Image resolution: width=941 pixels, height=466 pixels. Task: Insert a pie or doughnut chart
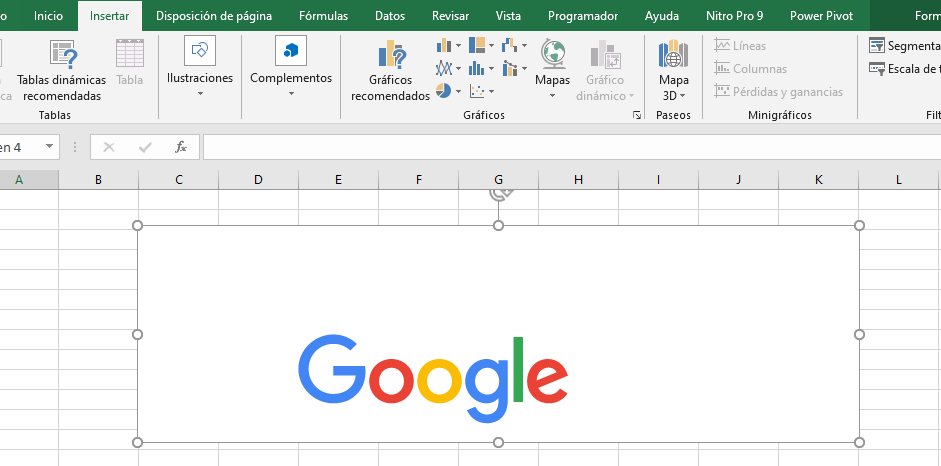click(449, 91)
